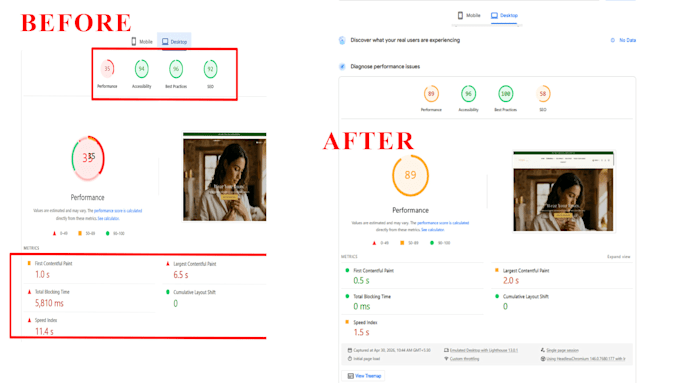Click the icon beside Diagnose performance issues
The image size is (680, 383).
pos(342,66)
